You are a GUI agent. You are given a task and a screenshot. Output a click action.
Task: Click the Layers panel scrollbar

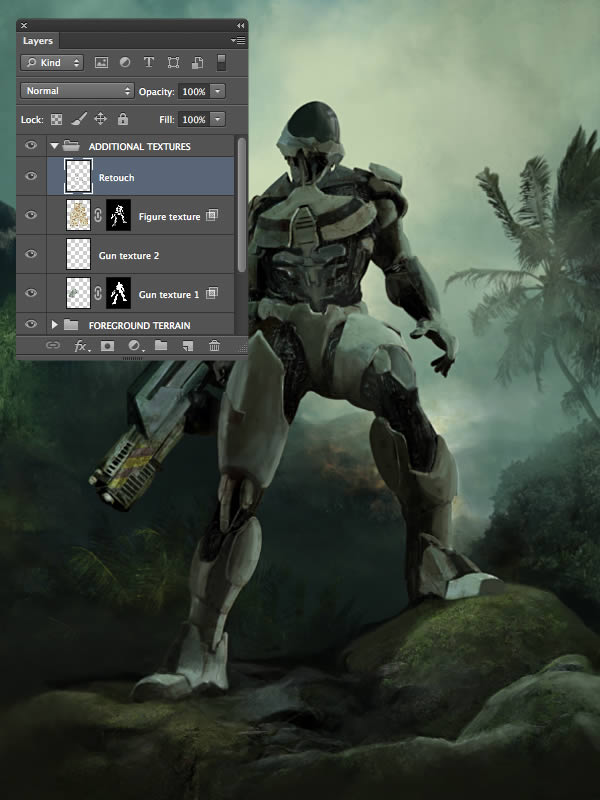coord(241,204)
